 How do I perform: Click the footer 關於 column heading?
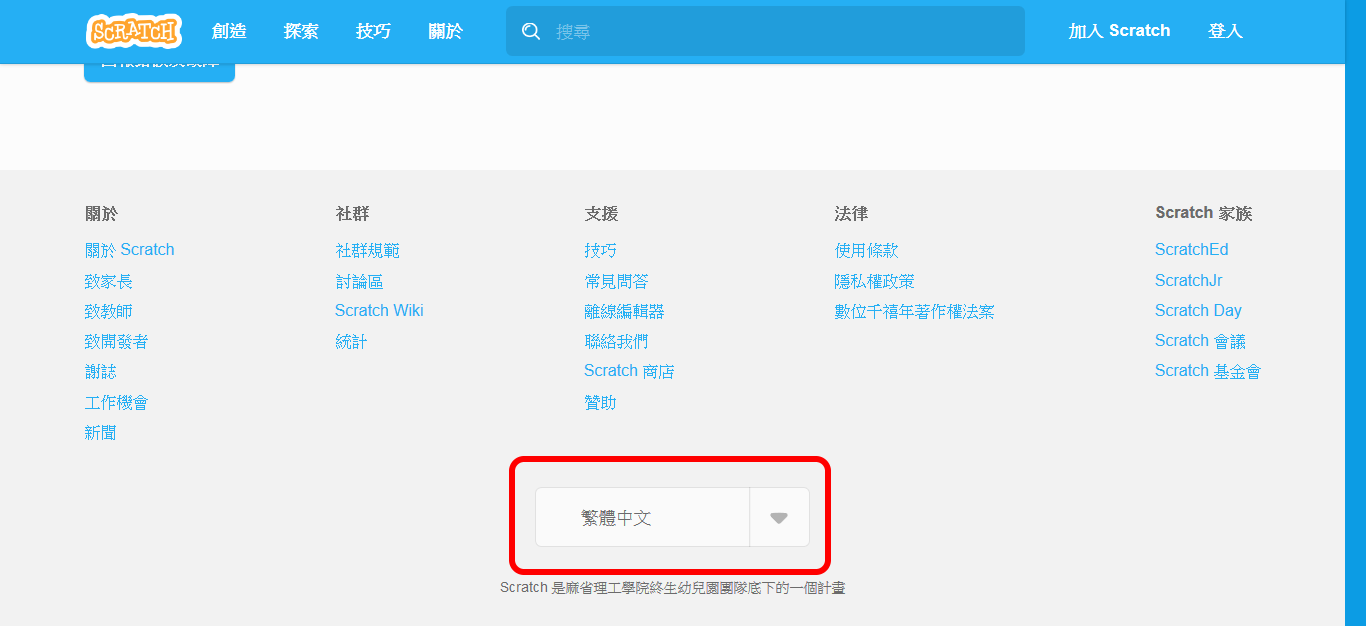(101, 213)
